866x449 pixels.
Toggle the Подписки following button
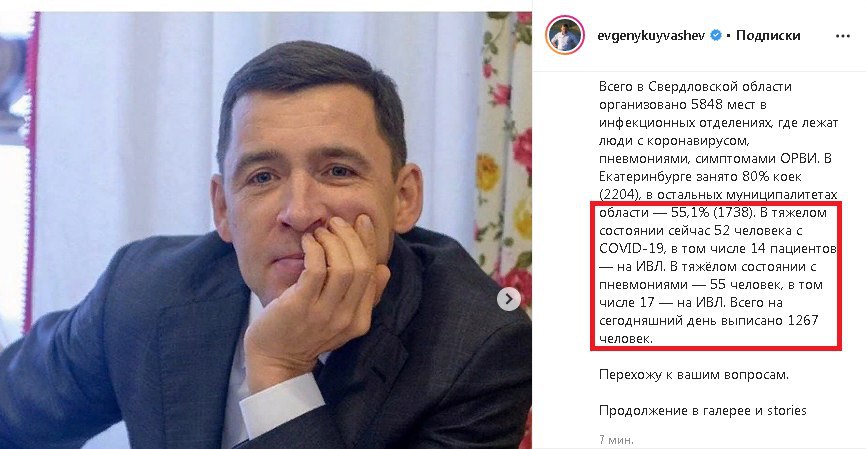point(768,35)
